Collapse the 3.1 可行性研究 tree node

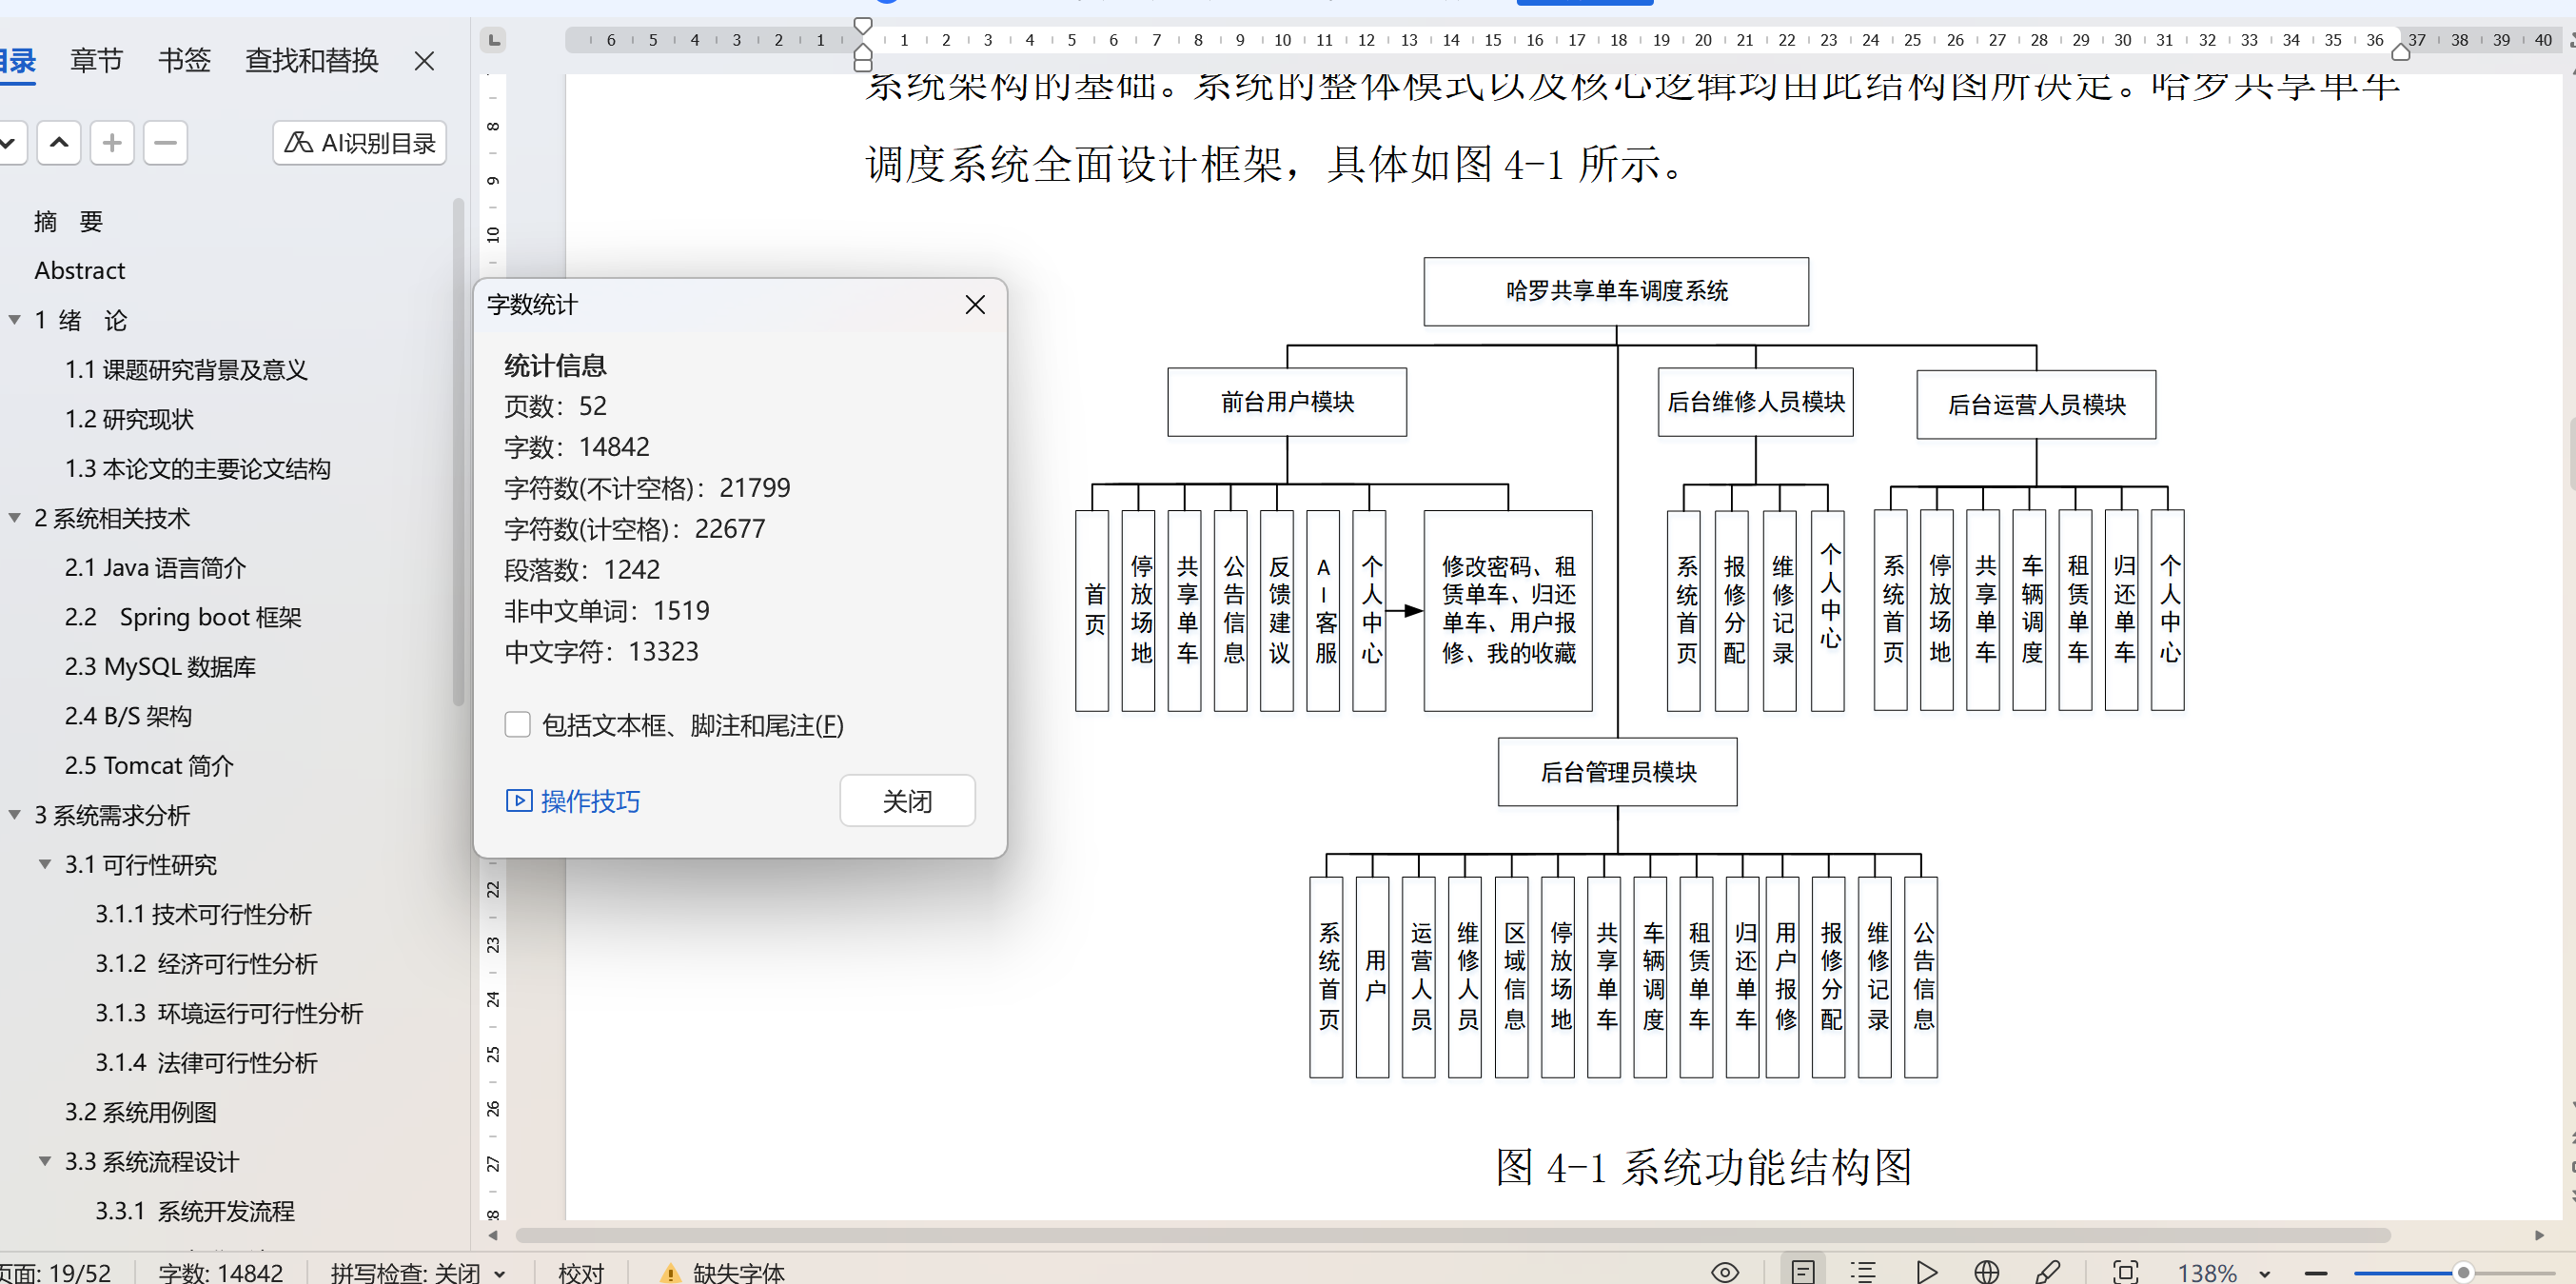tap(45, 864)
